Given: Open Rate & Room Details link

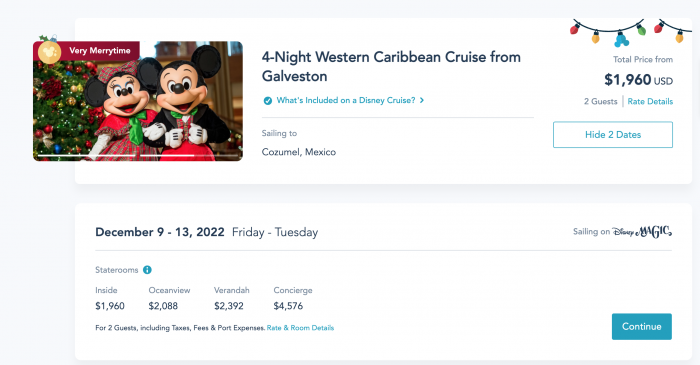Looking at the screenshot, I should (x=300, y=328).
